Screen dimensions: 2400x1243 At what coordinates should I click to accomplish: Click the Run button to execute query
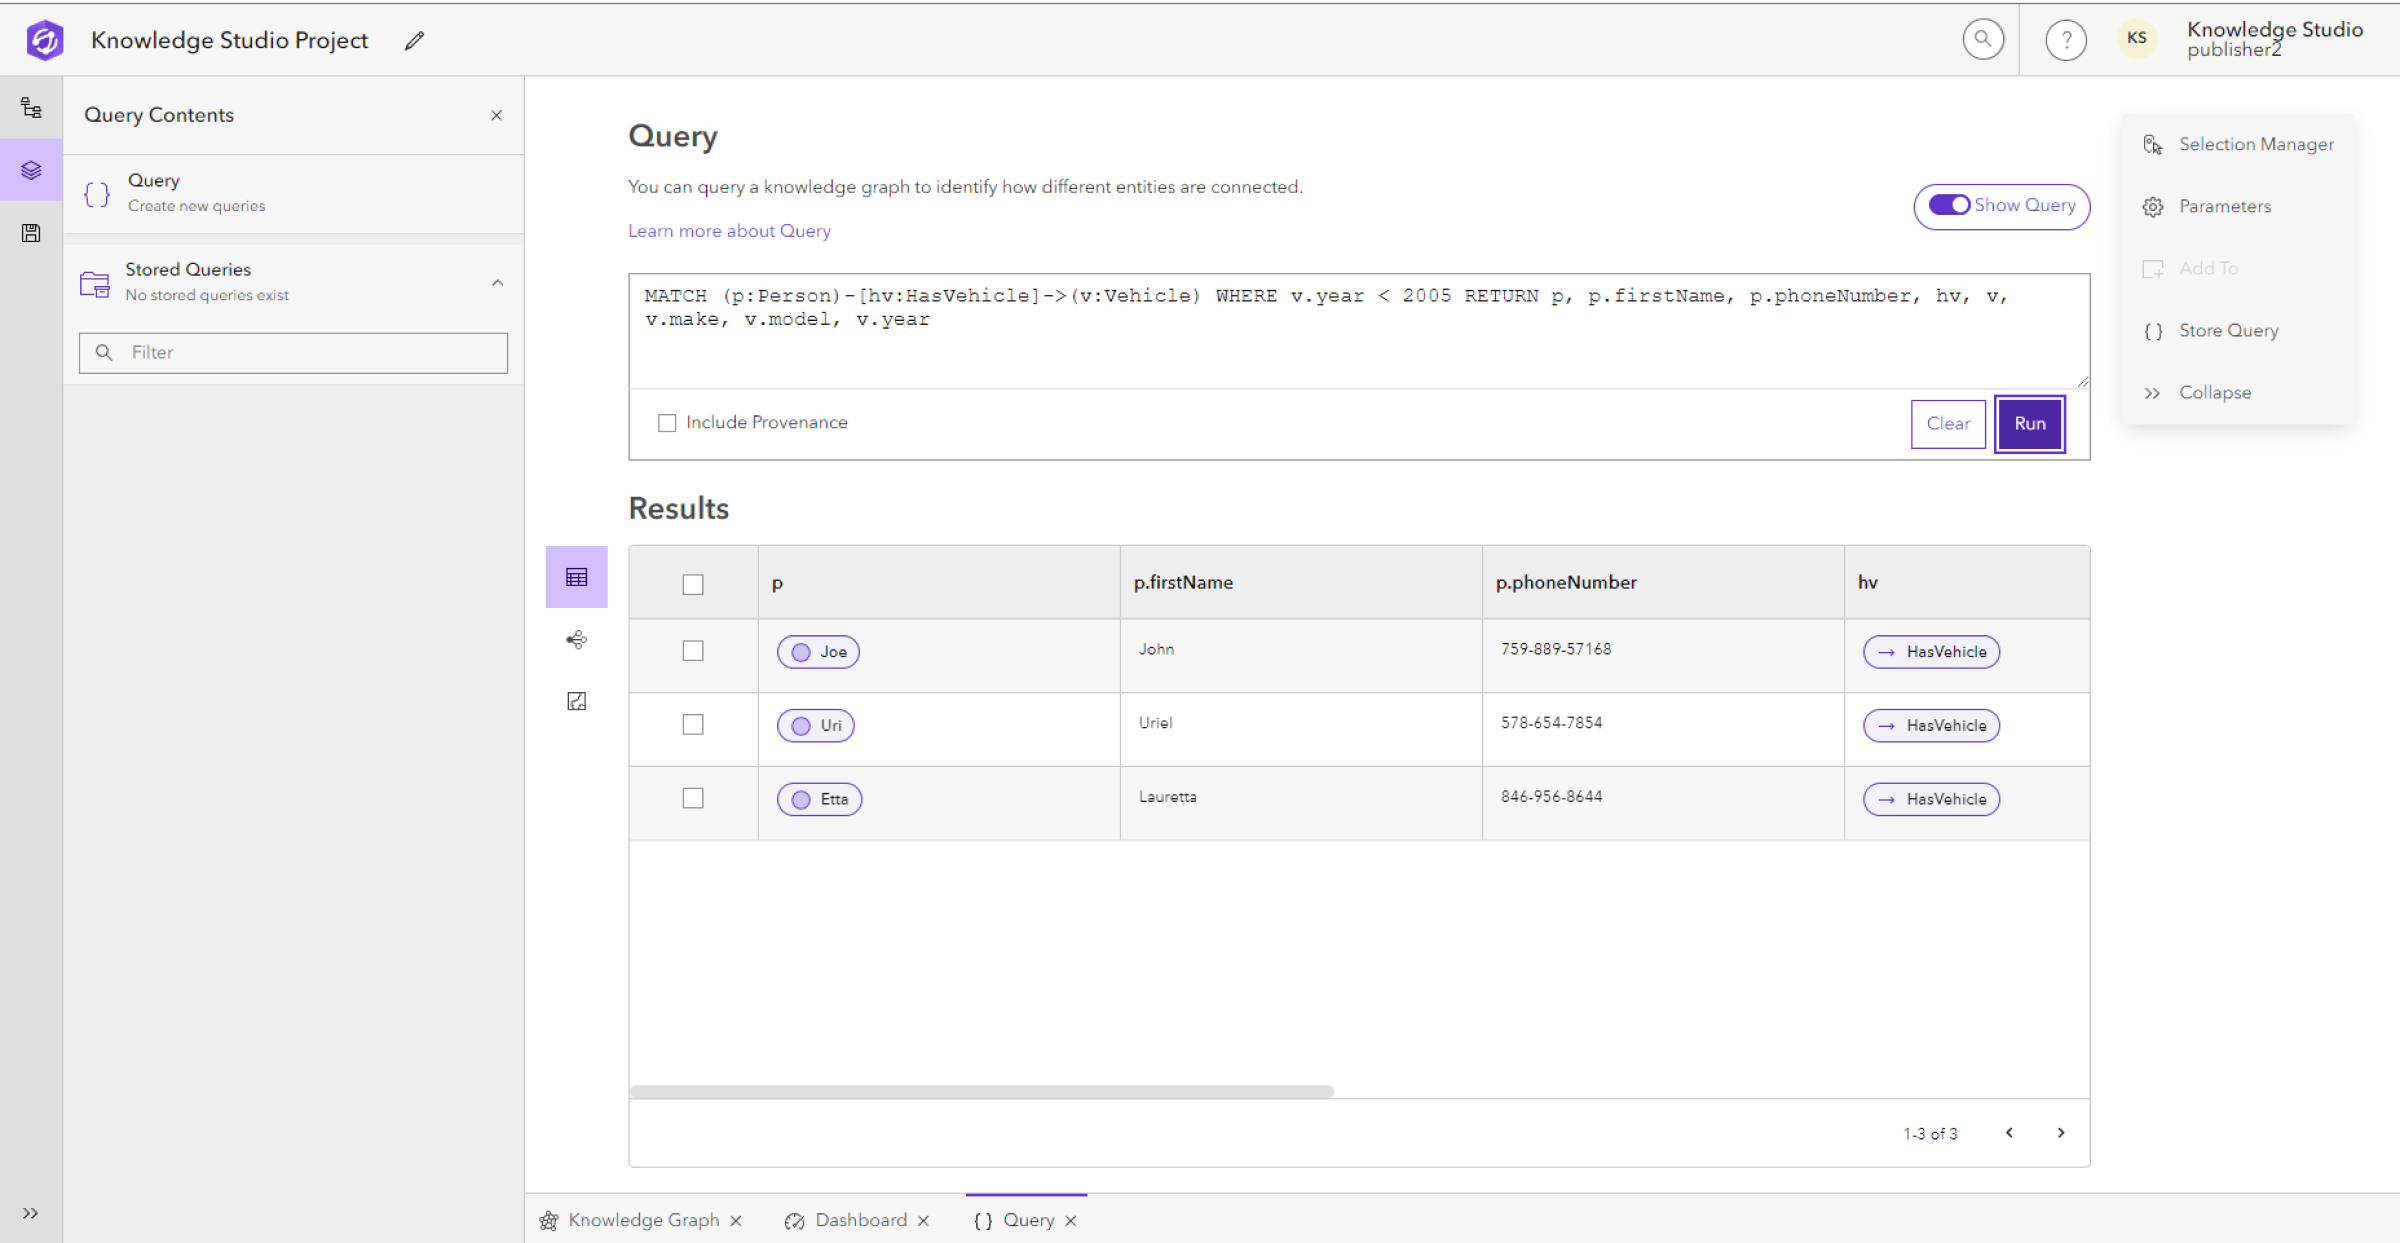(x=2031, y=423)
